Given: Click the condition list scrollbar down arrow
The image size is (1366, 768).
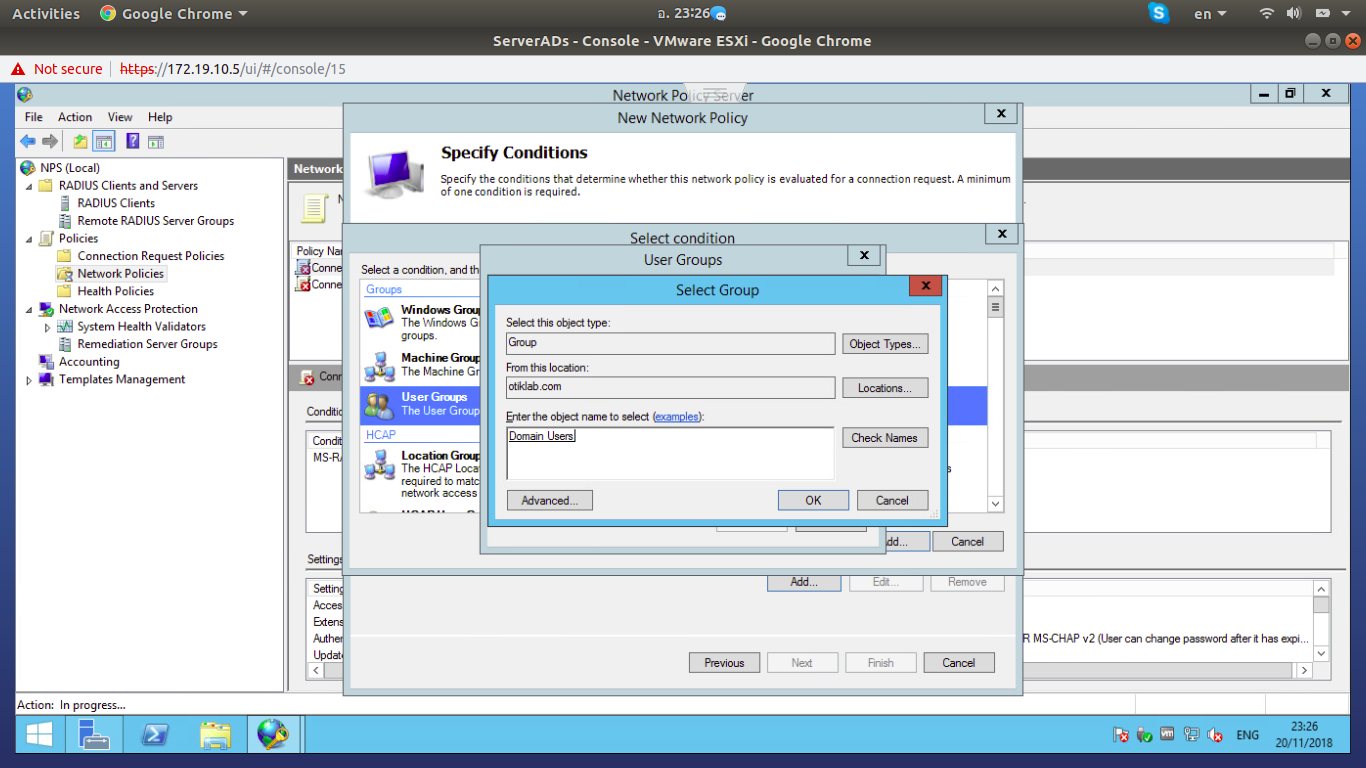Looking at the screenshot, I should [995, 505].
